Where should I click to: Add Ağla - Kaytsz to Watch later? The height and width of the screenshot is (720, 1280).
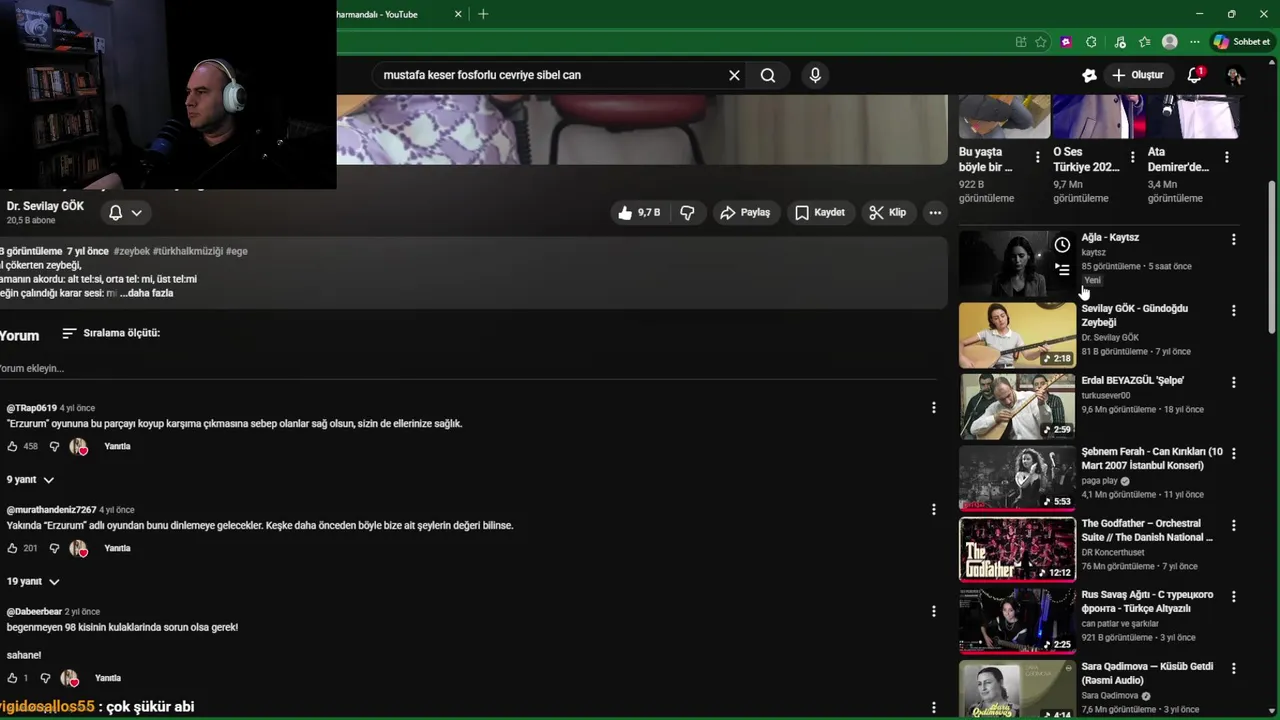[x=1062, y=245]
